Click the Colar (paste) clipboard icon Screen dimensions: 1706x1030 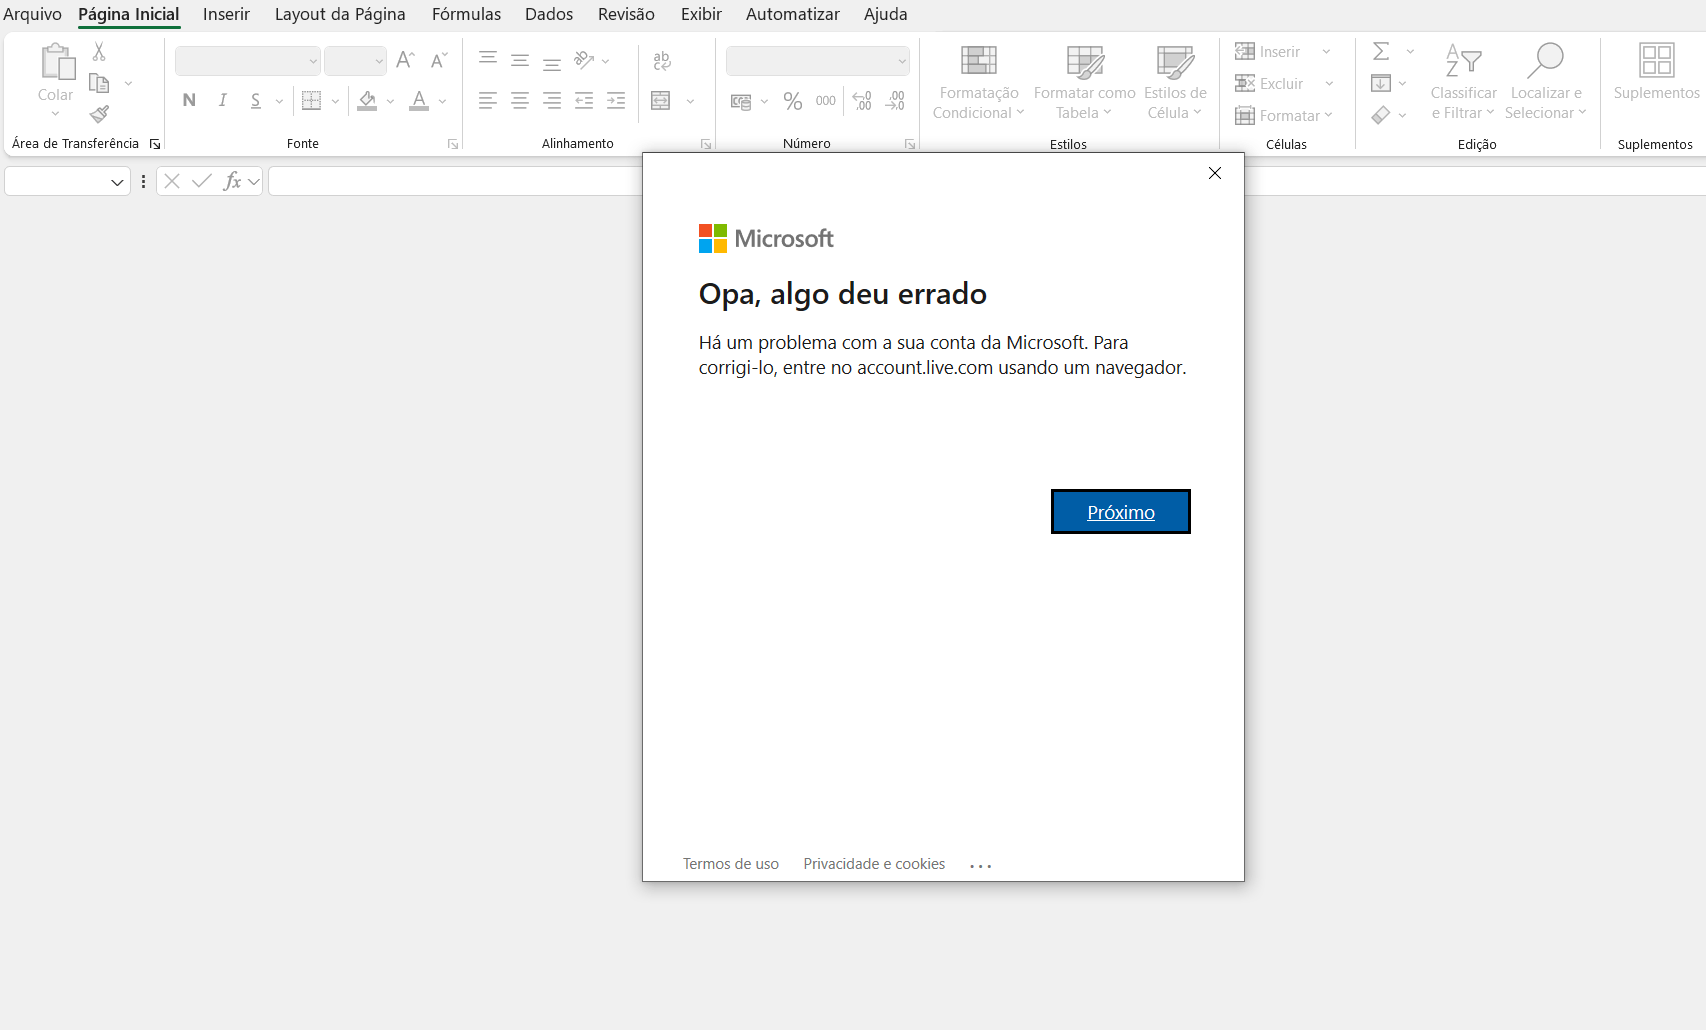coord(57,61)
